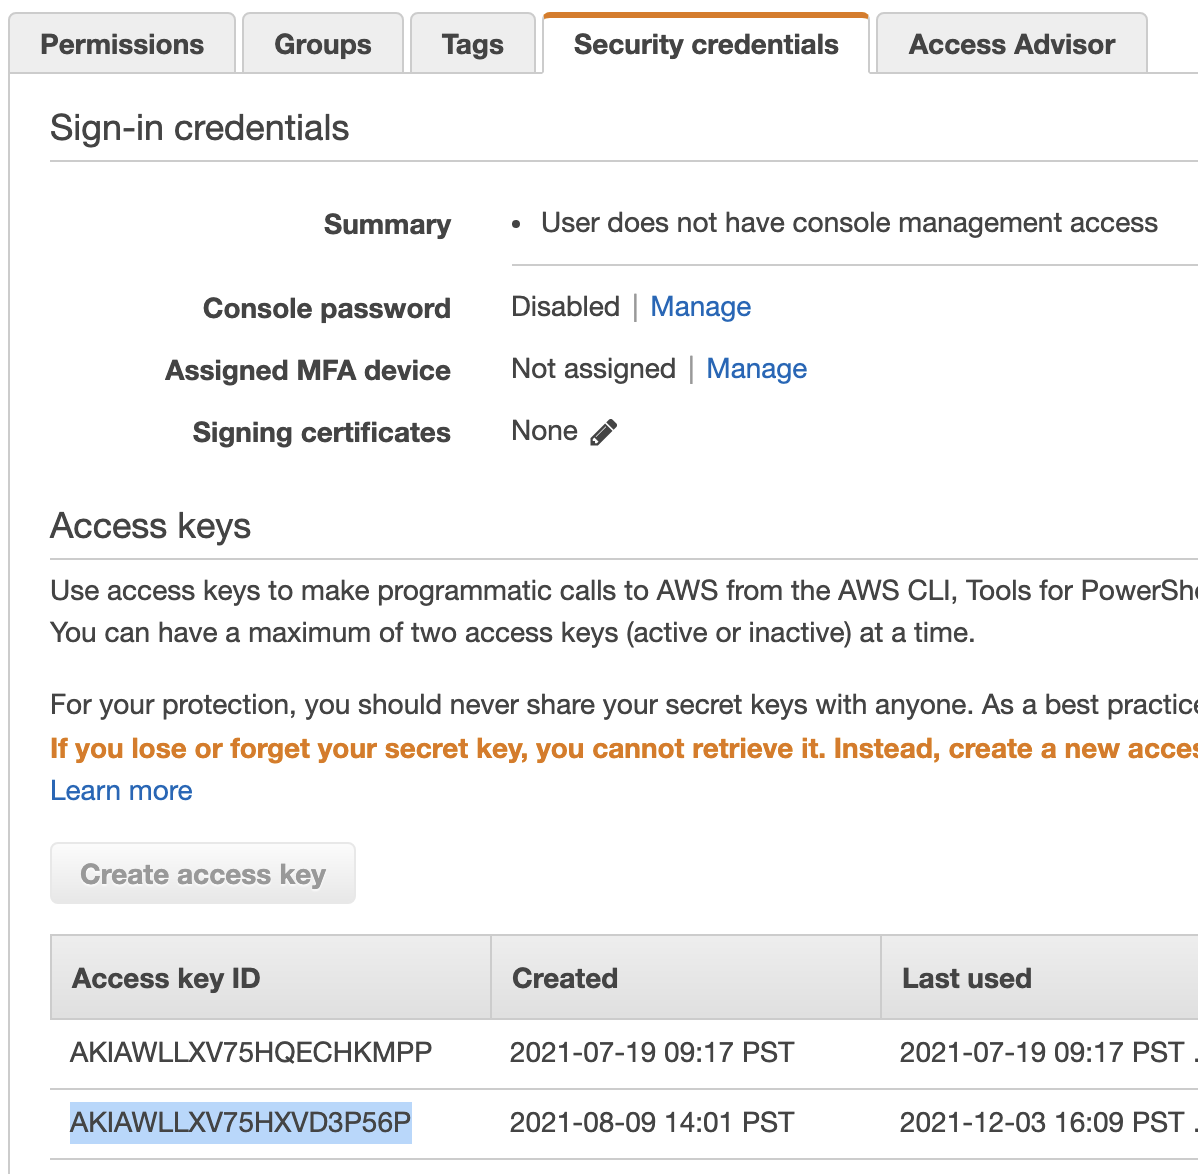Click highlighted access key AKIAWLLXV75HXVD3P56P
This screenshot has width=1198, height=1174.
click(x=240, y=1122)
